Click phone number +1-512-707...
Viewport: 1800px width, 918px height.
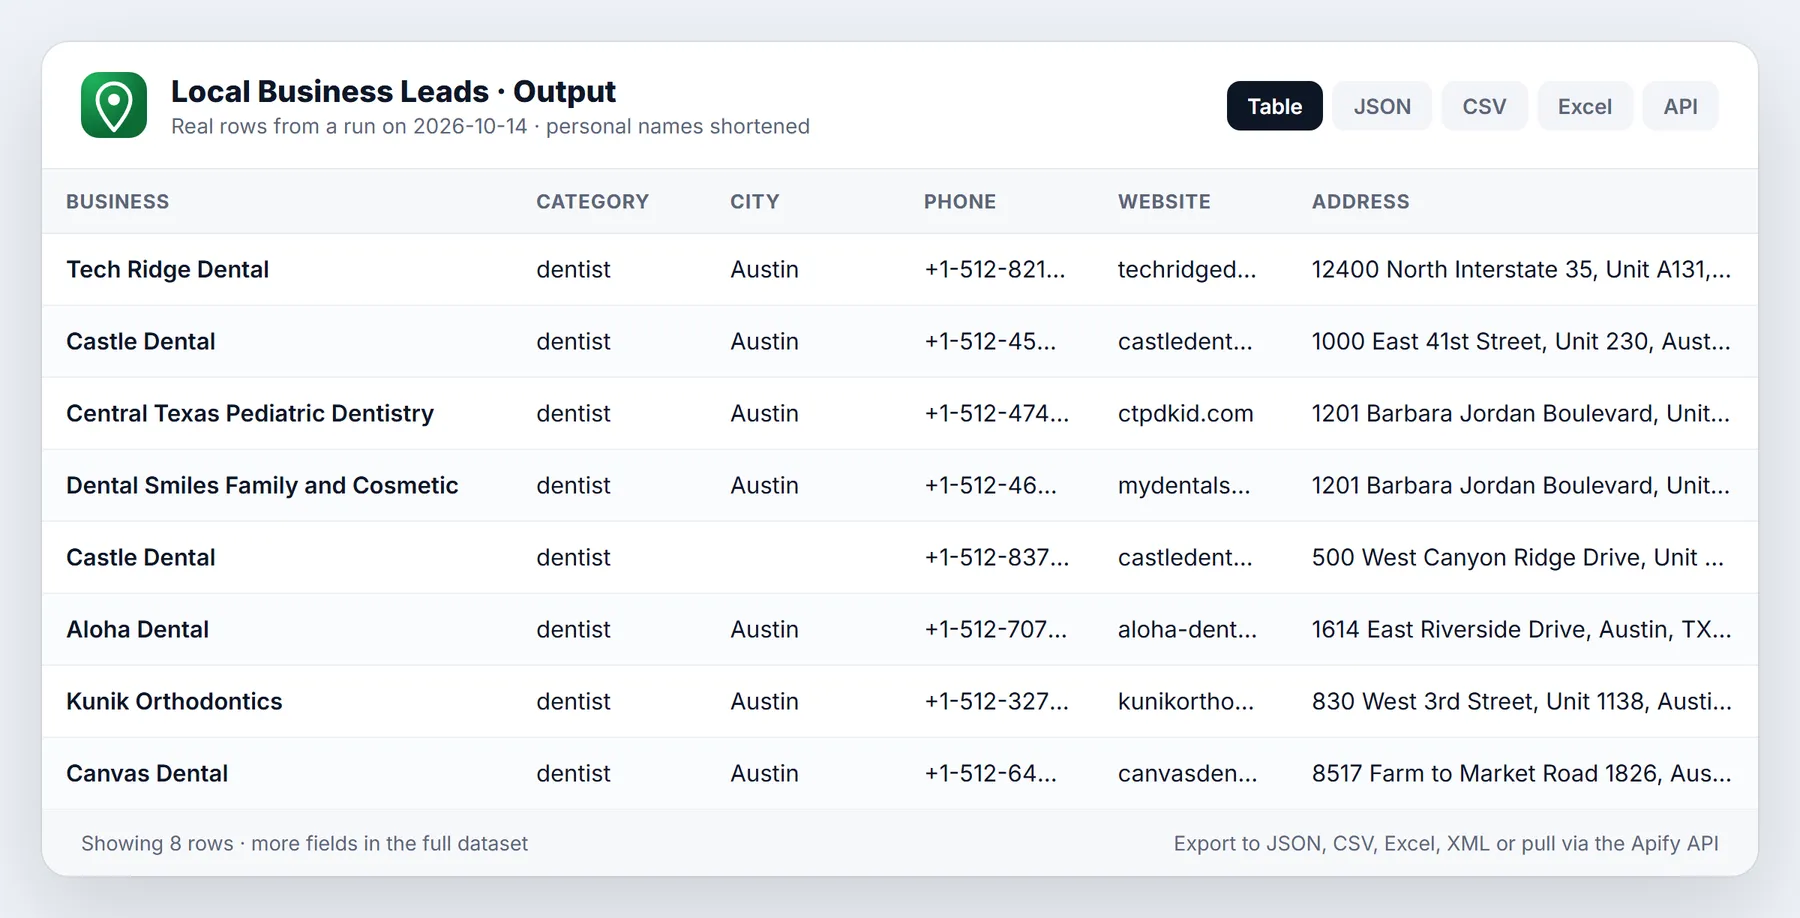point(996,630)
